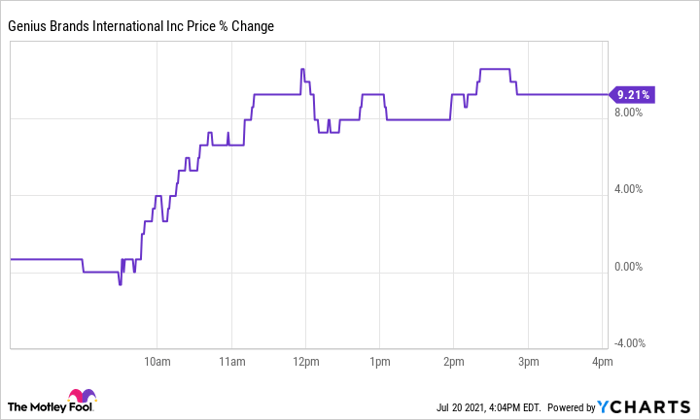Select the 1pm time axis label
The height and width of the screenshot is (420, 700).
tap(378, 361)
